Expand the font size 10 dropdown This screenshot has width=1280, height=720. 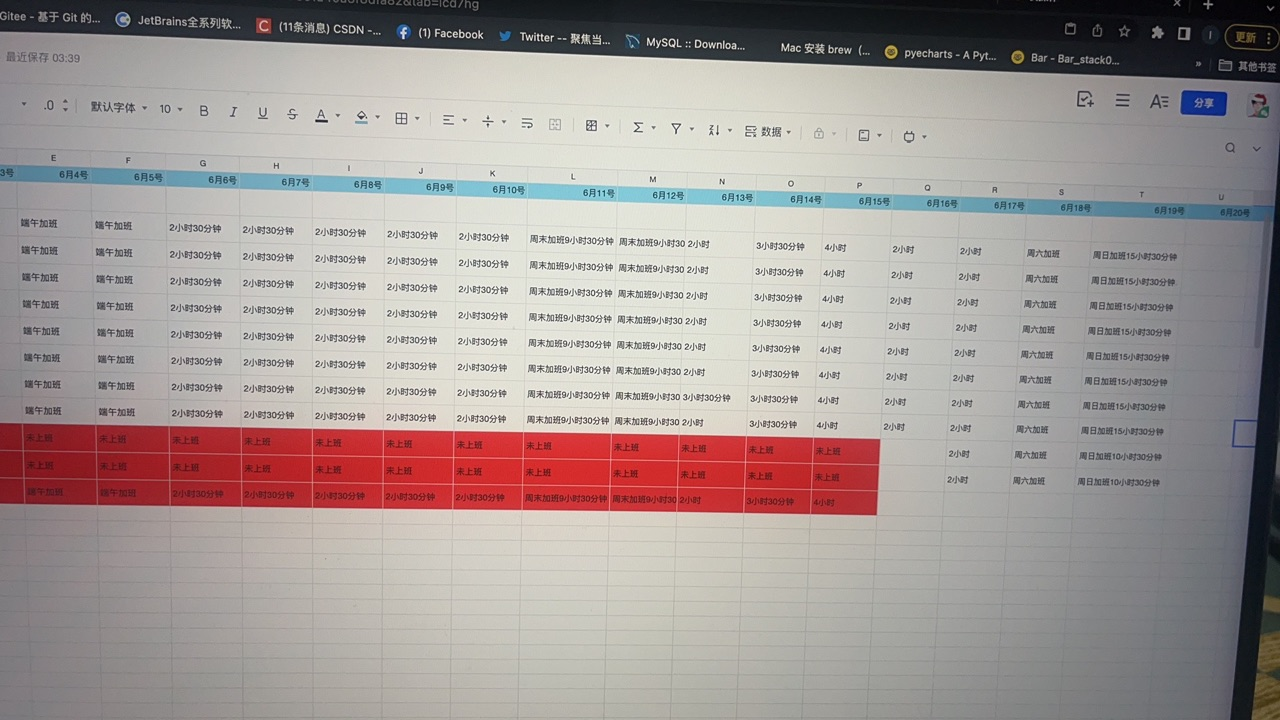click(x=171, y=109)
